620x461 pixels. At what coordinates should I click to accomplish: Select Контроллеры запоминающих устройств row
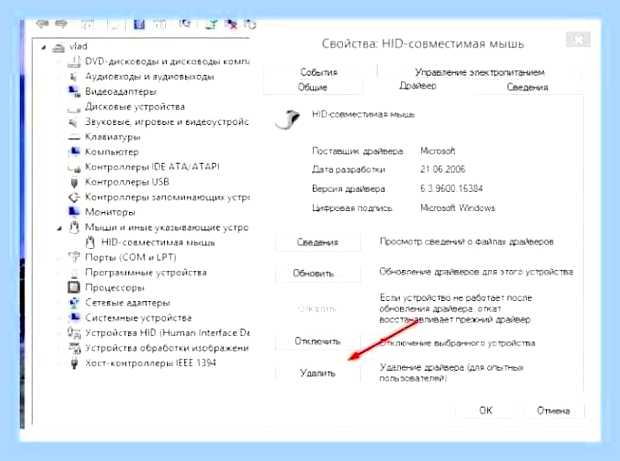click(167, 197)
